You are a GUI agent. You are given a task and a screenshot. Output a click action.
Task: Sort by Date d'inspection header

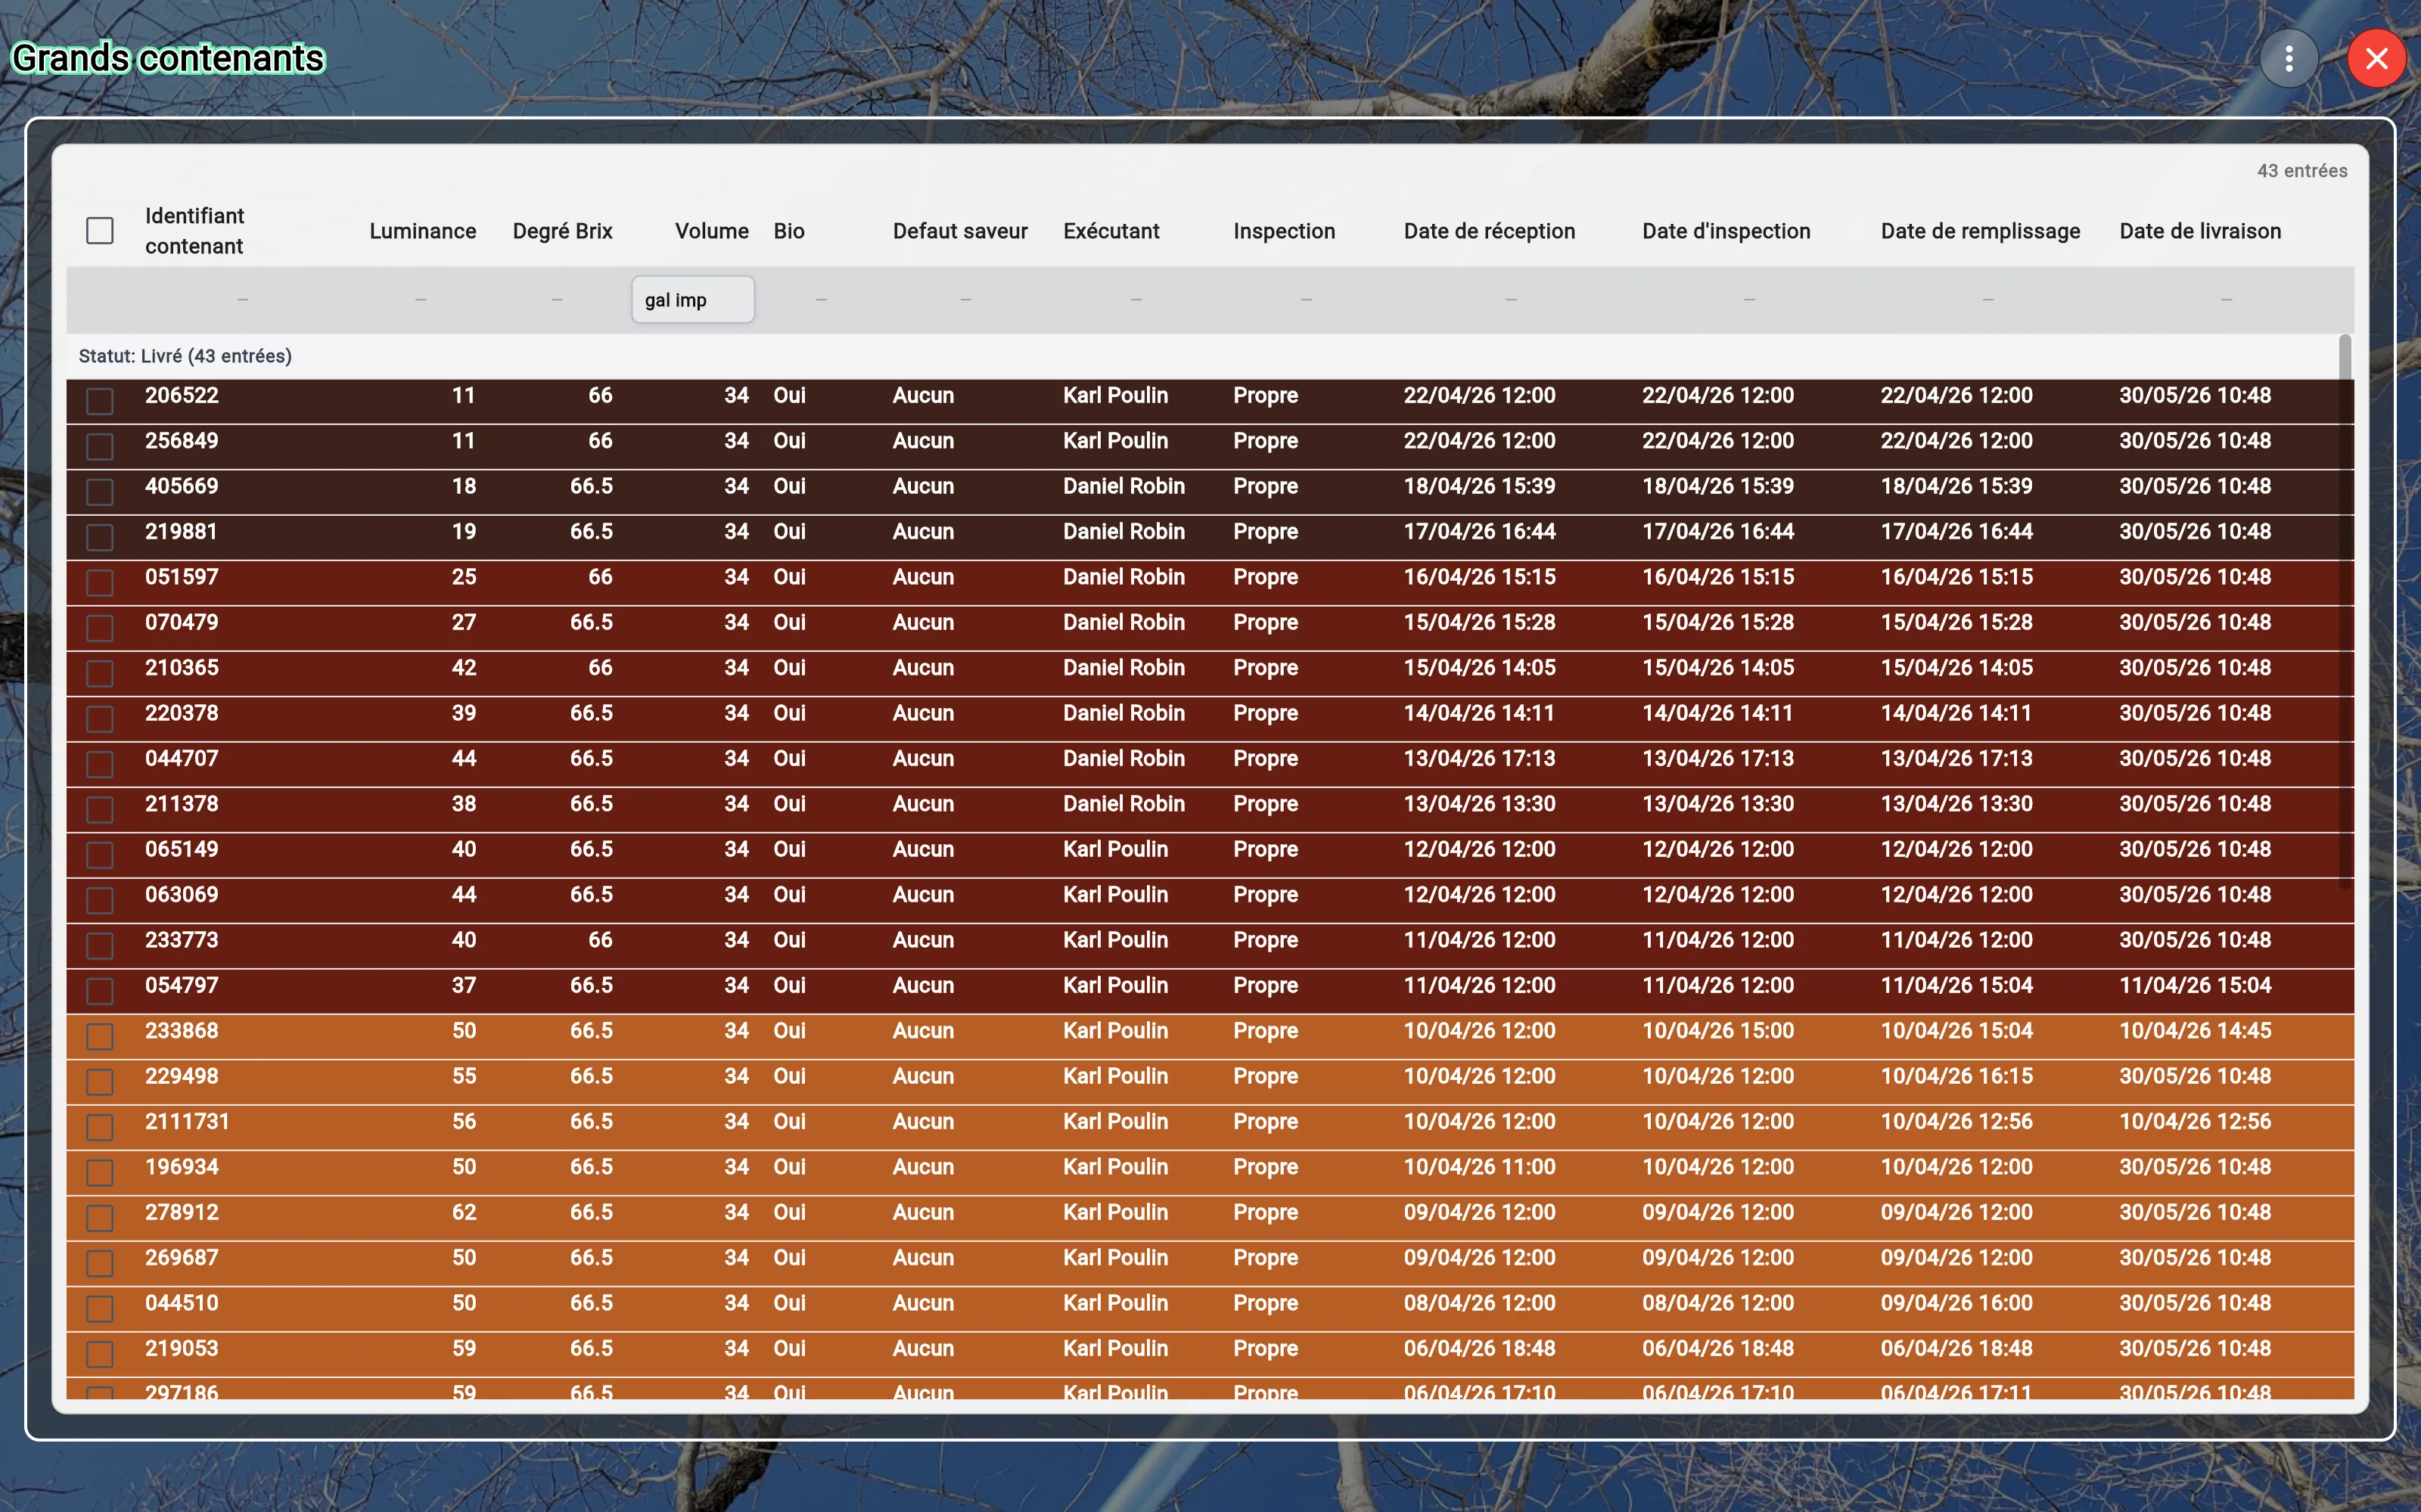point(1726,231)
